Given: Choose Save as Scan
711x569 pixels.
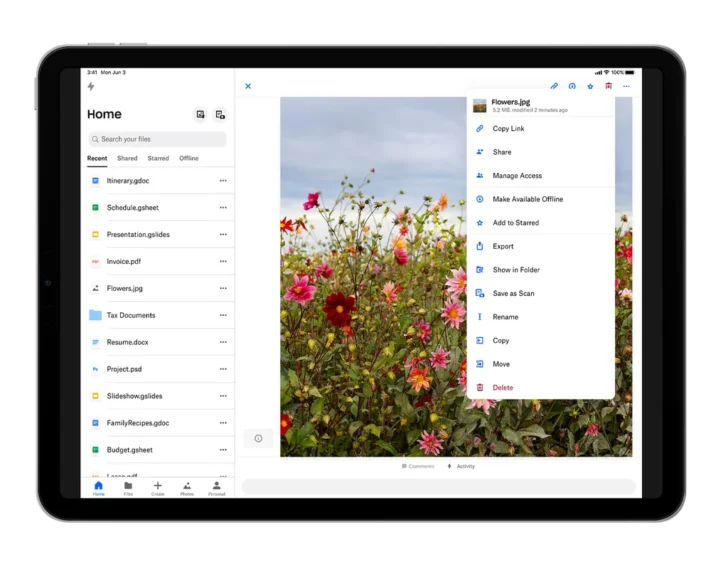Looking at the screenshot, I should (541, 293).
